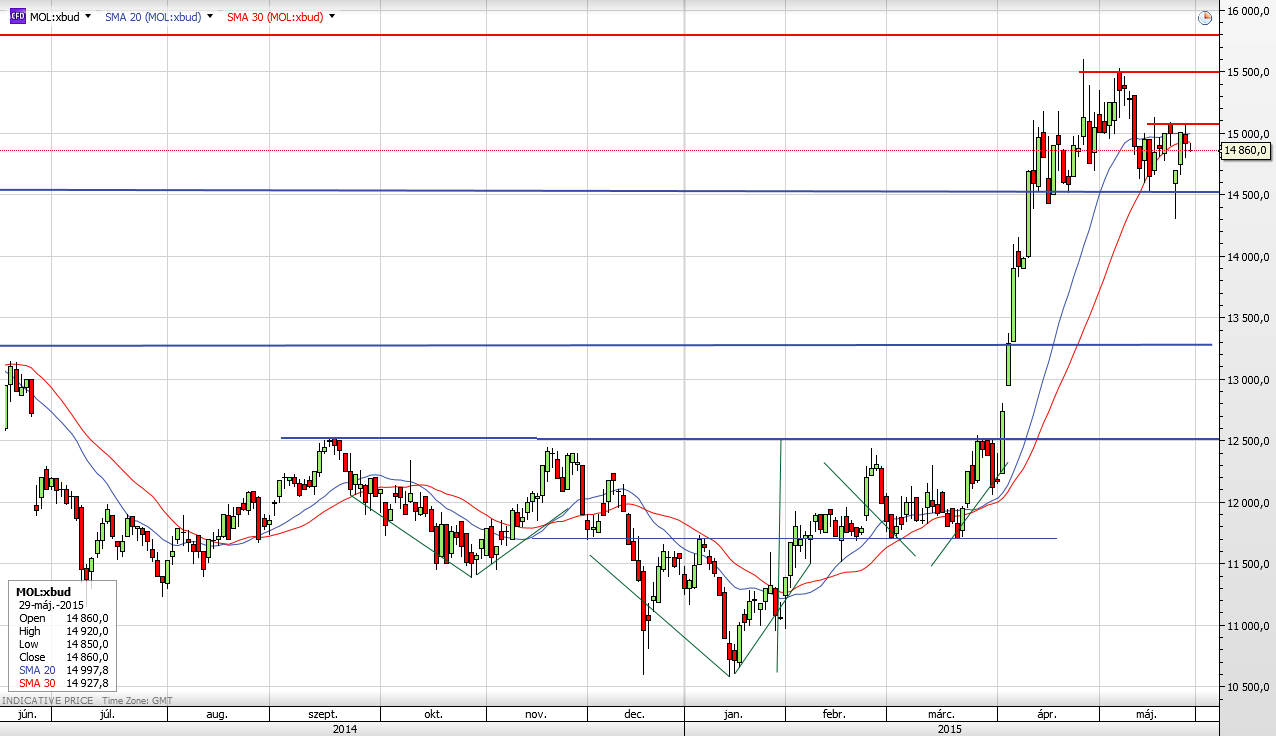Click the 11 000,0 price axis label
The image size is (1276, 736).
(1250, 626)
